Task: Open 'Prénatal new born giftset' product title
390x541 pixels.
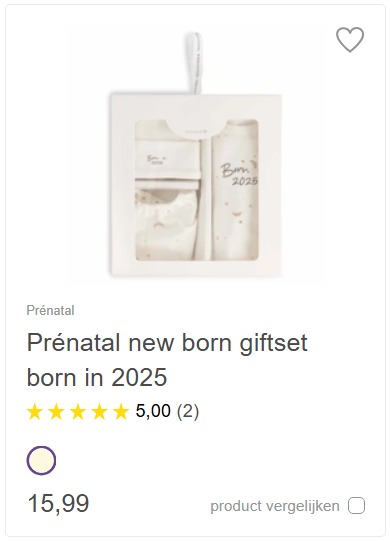Action: point(167,343)
